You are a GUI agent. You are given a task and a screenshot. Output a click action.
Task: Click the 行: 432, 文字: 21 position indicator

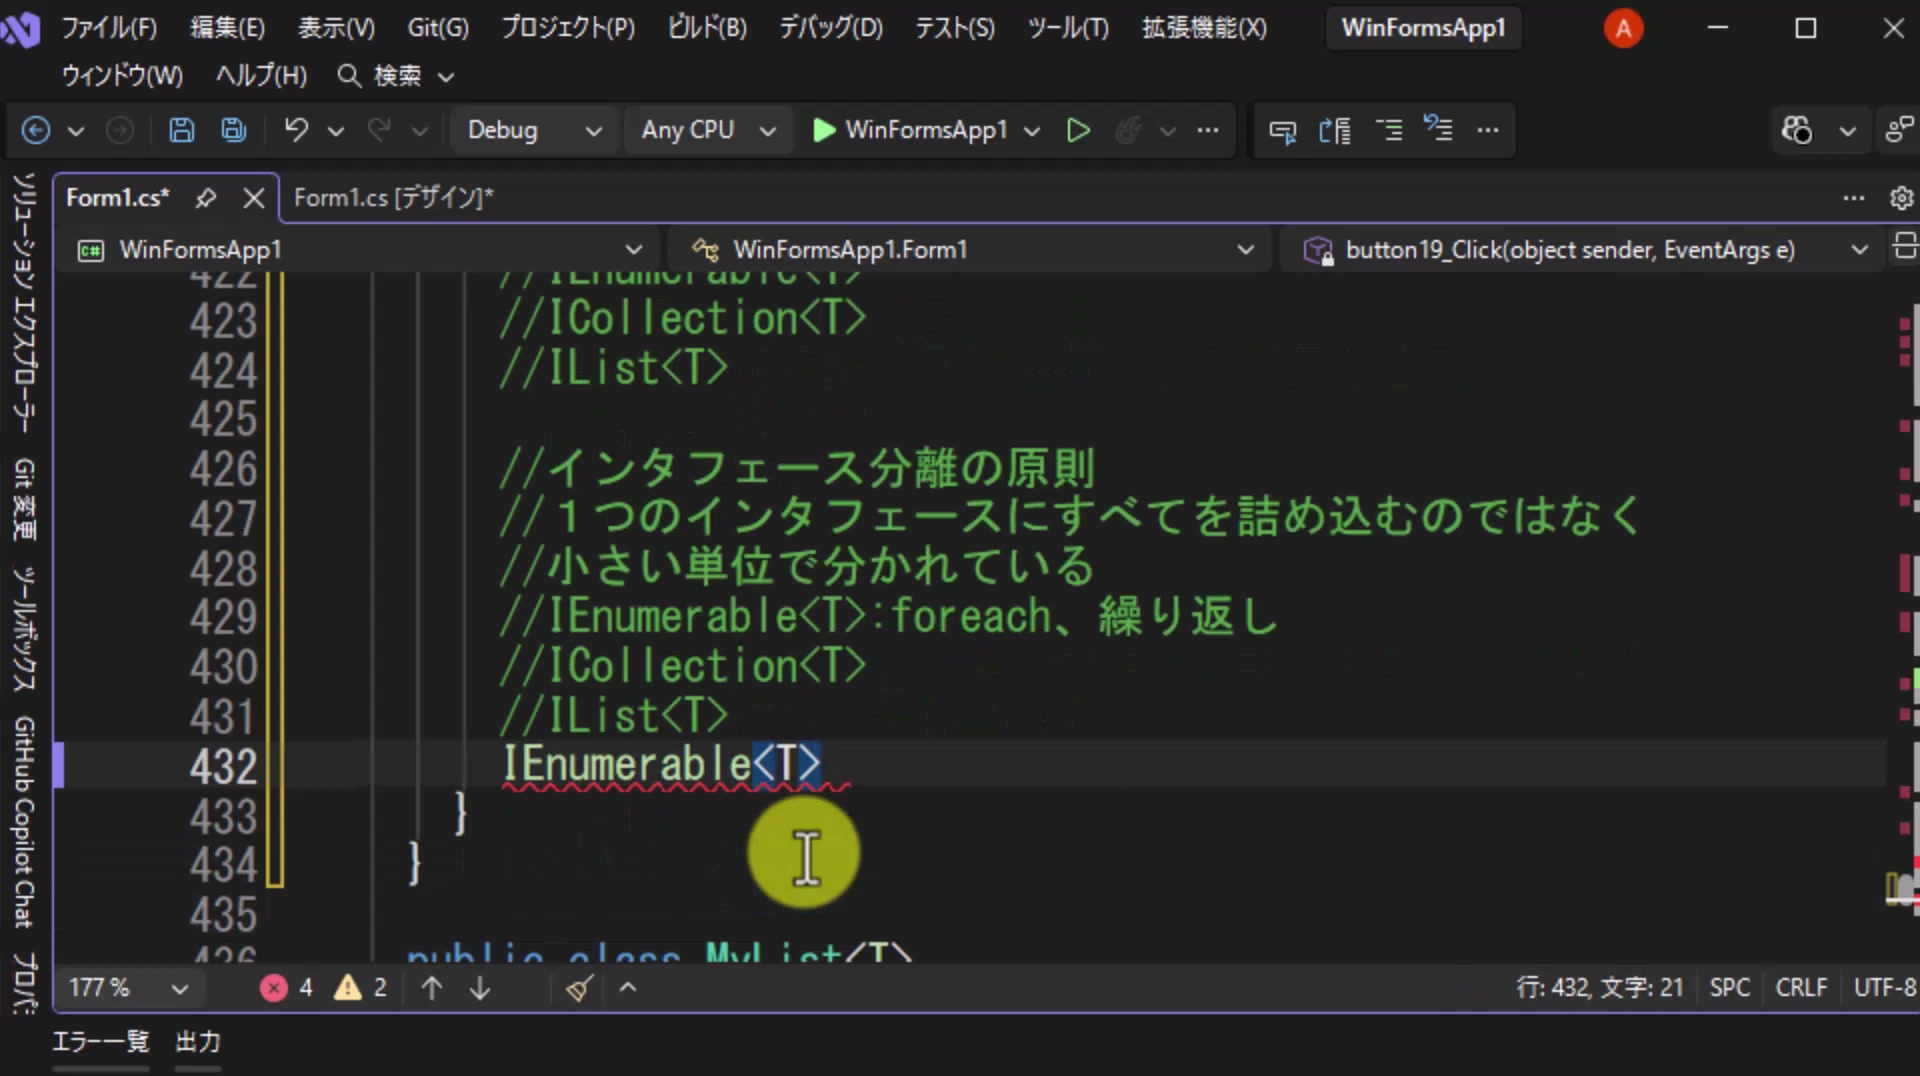click(x=1600, y=988)
